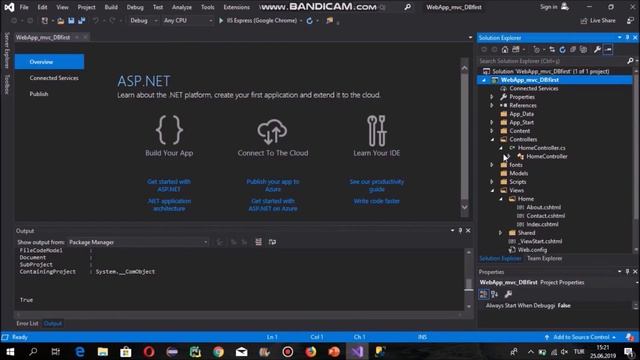Viewport: 640px width, 360px height.
Task: Start debugging with IIS Express play button
Action: click(221, 20)
